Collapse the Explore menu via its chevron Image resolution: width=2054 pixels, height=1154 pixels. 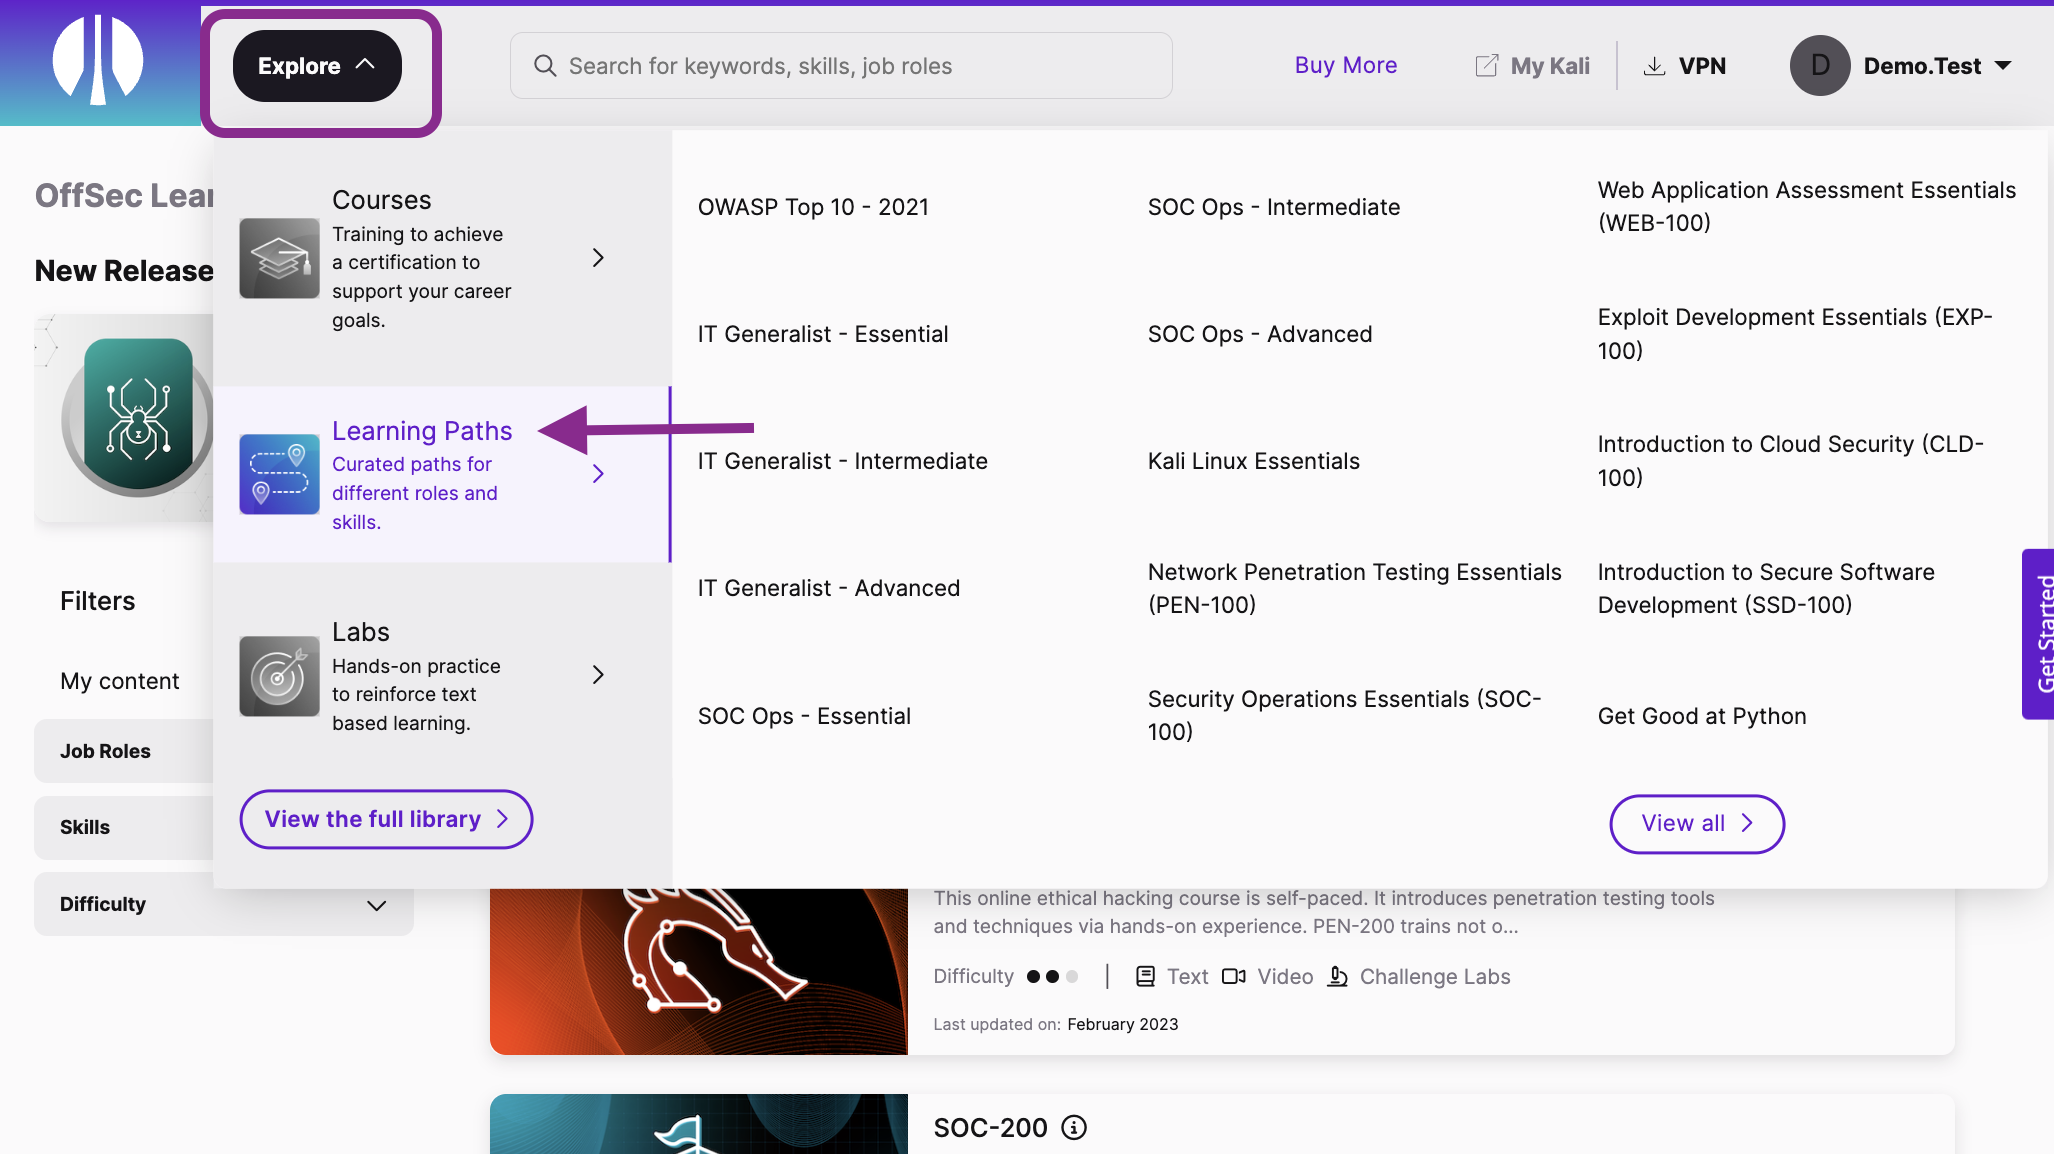pos(366,64)
